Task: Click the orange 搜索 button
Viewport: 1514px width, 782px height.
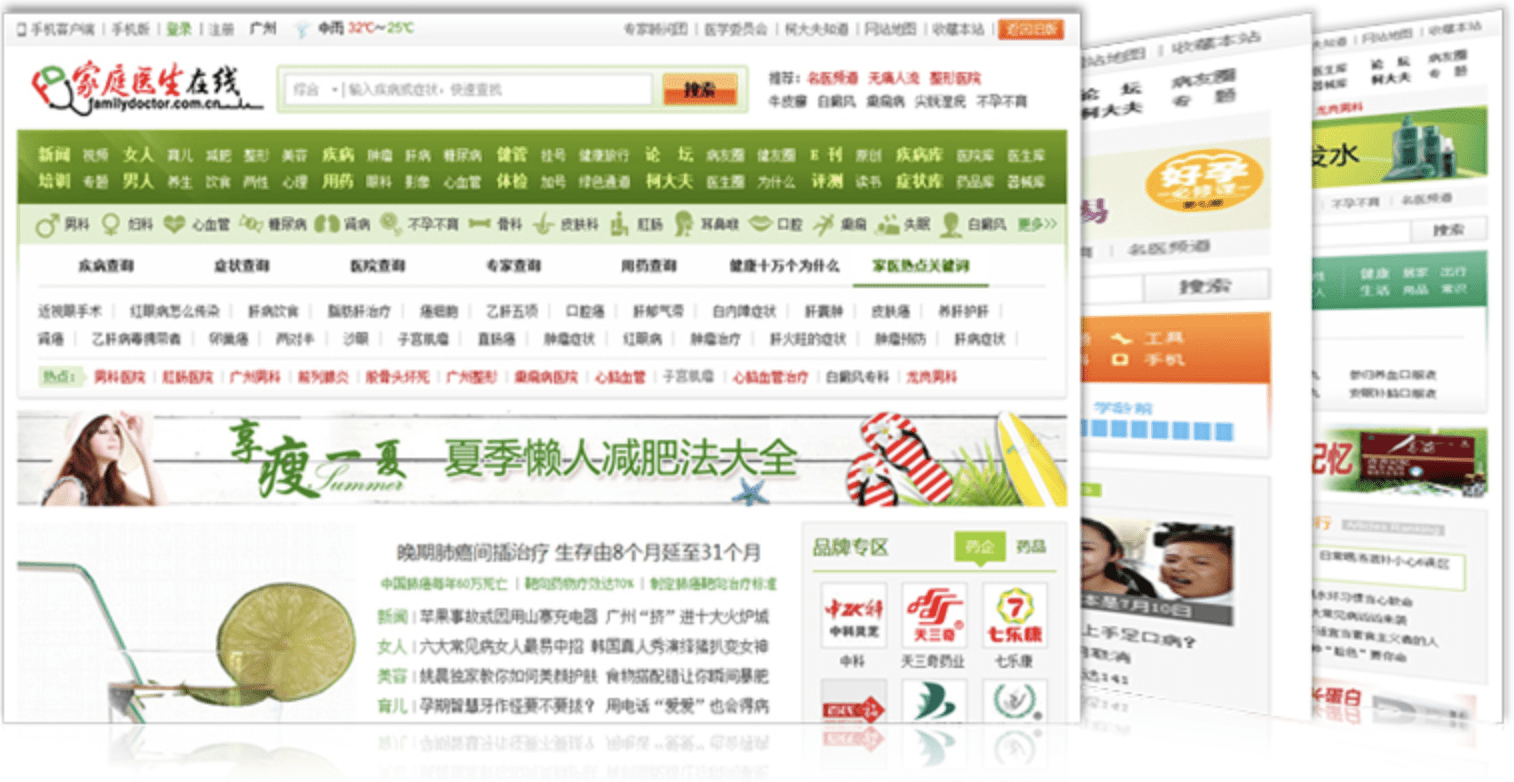Action: tap(700, 90)
